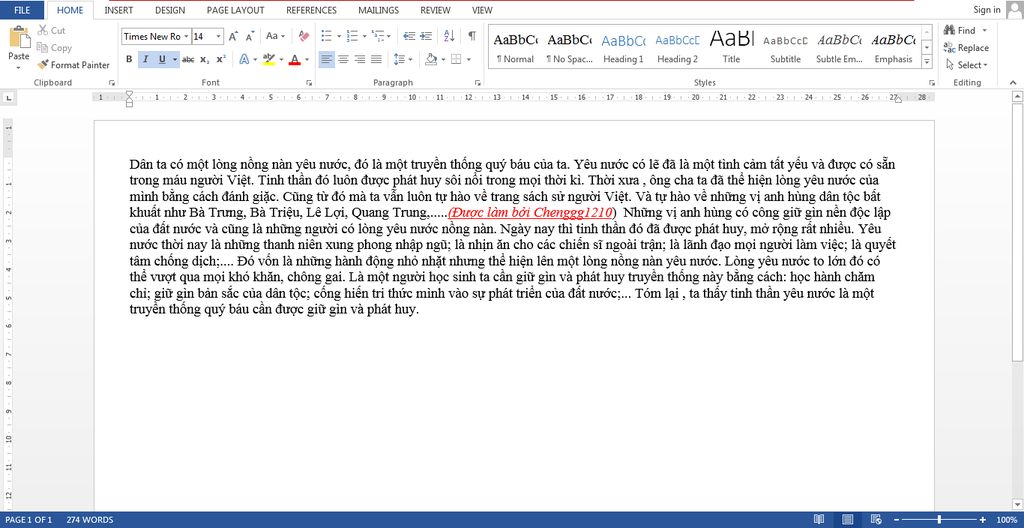
Task: Click Sign in link
Action: coord(986,10)
